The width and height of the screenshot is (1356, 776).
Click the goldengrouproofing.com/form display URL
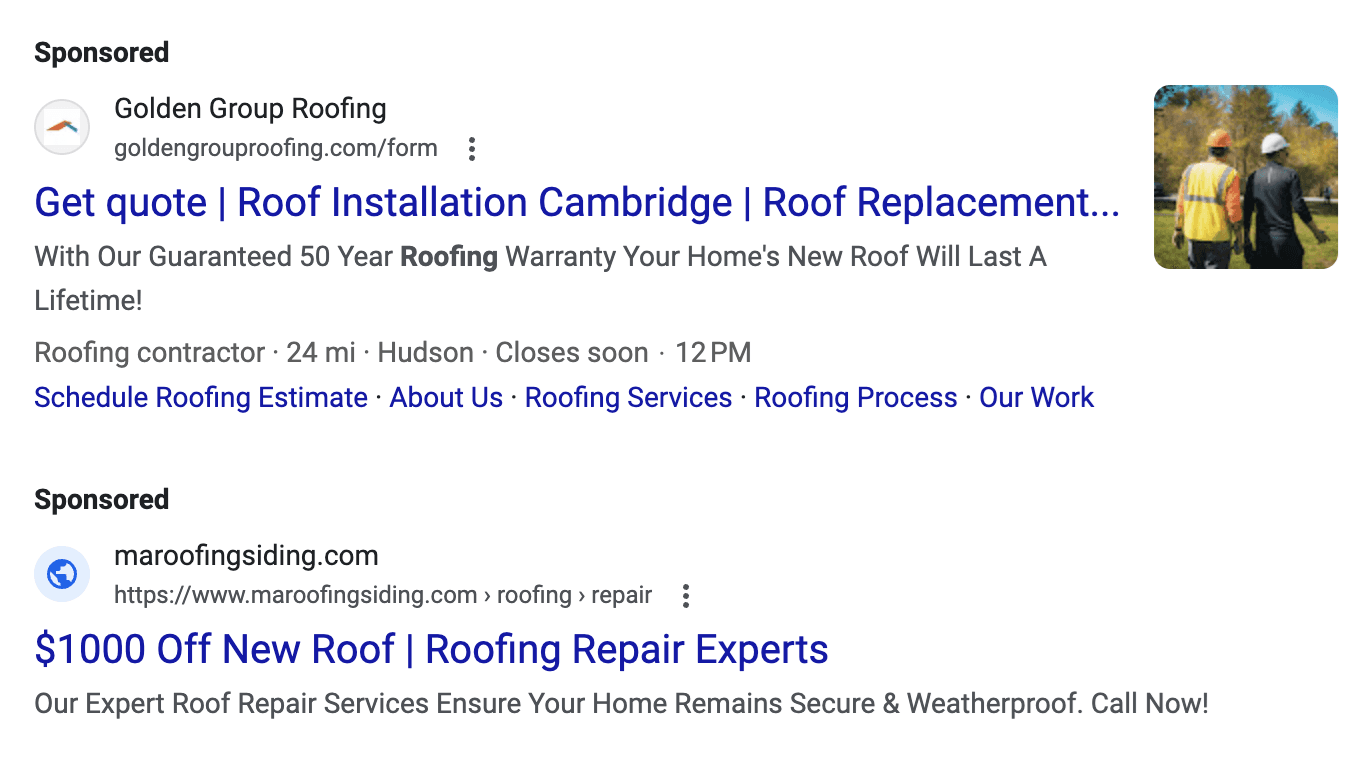pos(276,148)
